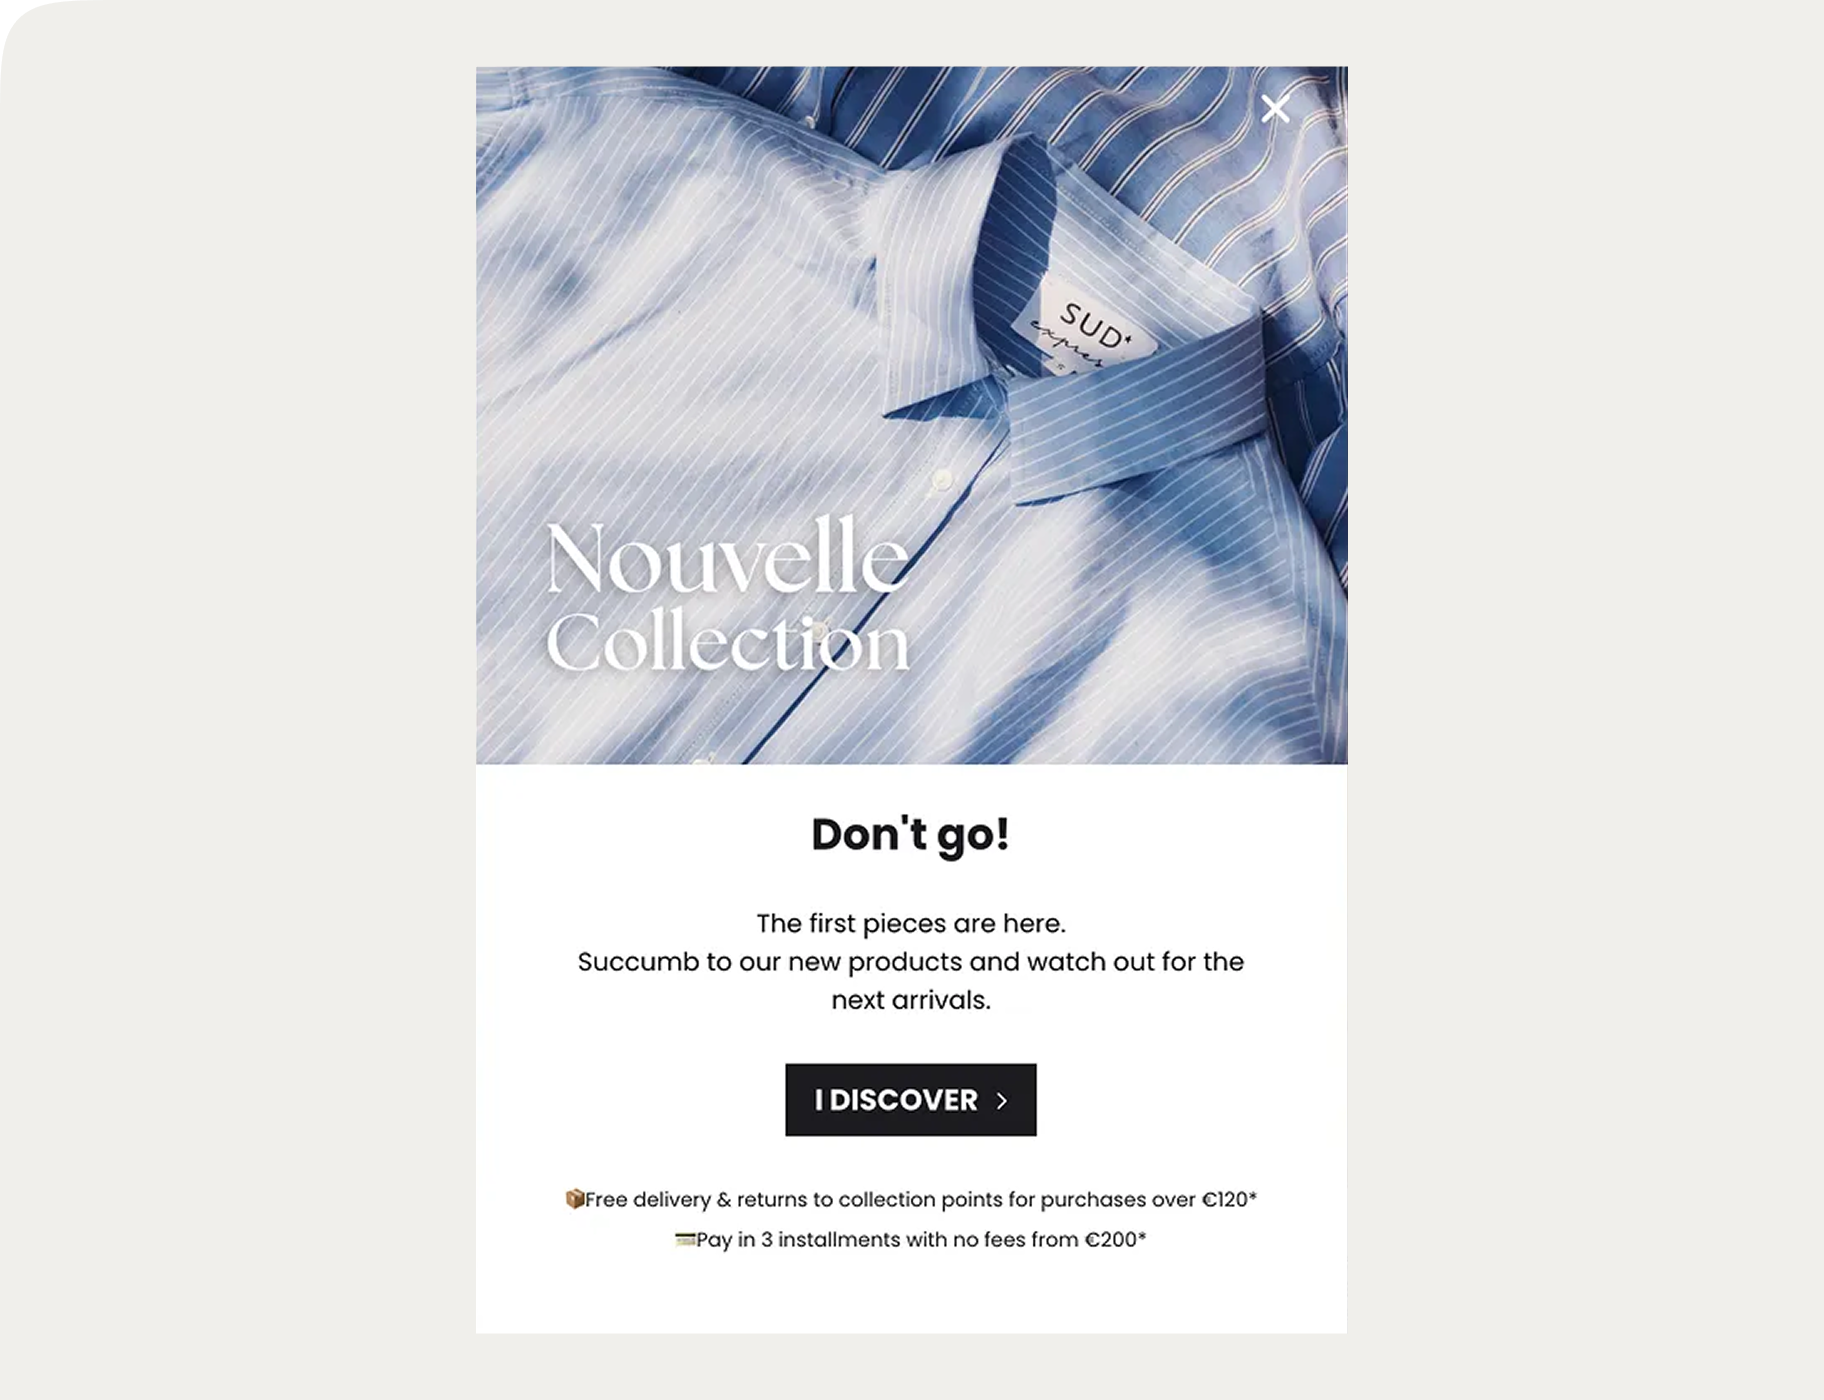Click the package emoji before Free delivery
Screen dimensions: 1824x1400
(x=574, y=1198)
